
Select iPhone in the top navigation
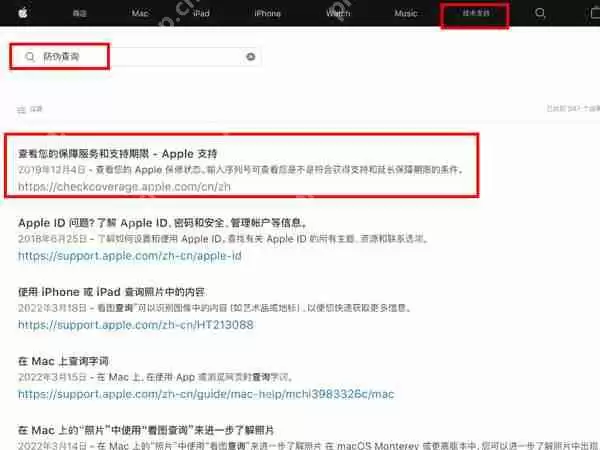(x=267, y=14)
